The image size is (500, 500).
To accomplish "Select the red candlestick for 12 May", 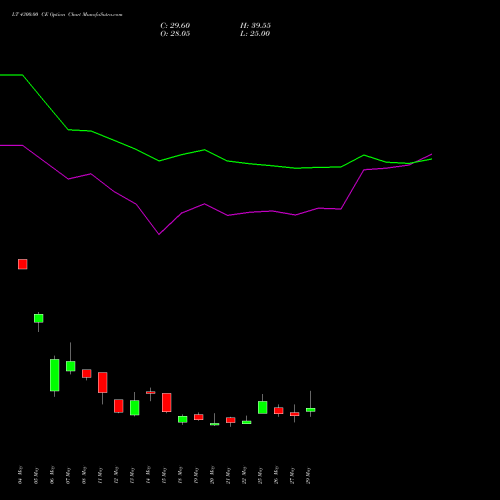I will tap(119, 406).
